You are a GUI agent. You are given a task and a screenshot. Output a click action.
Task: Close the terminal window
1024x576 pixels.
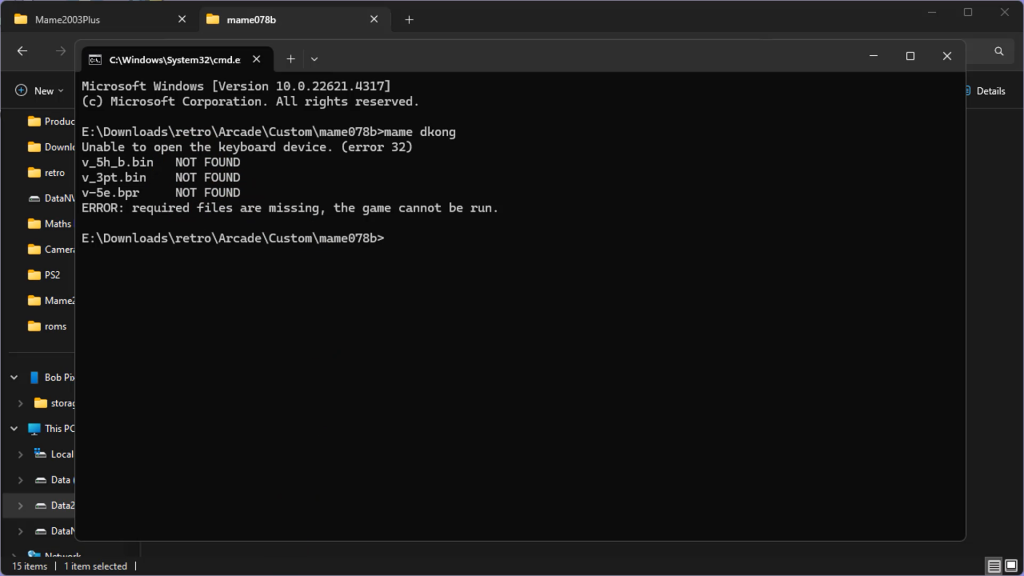(947, 56)
